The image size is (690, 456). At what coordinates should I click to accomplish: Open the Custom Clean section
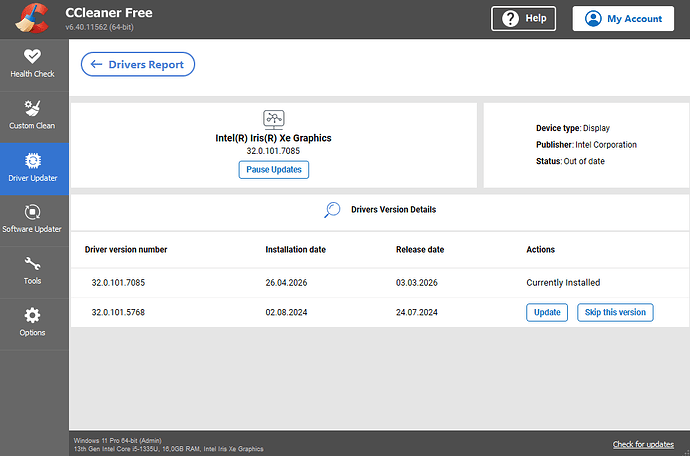[33, 116]
